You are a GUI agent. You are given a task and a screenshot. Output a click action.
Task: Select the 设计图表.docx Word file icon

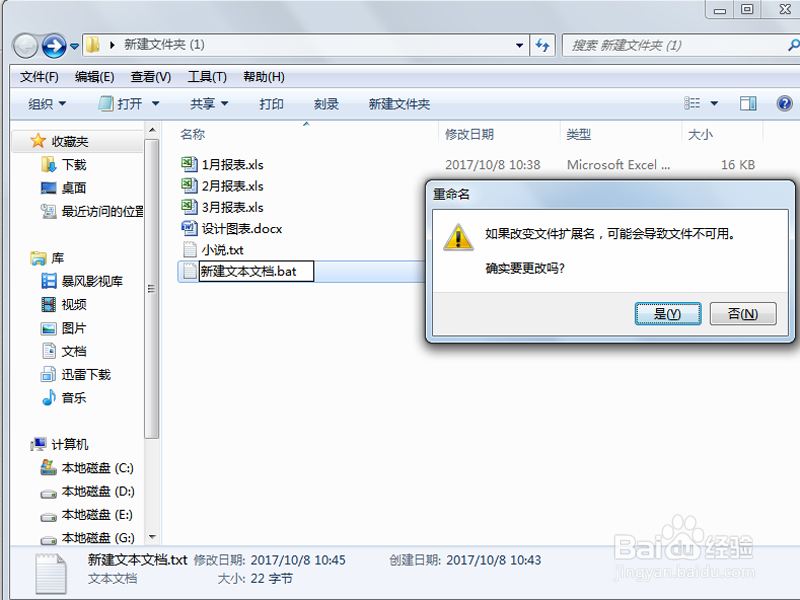coord(189,228)
